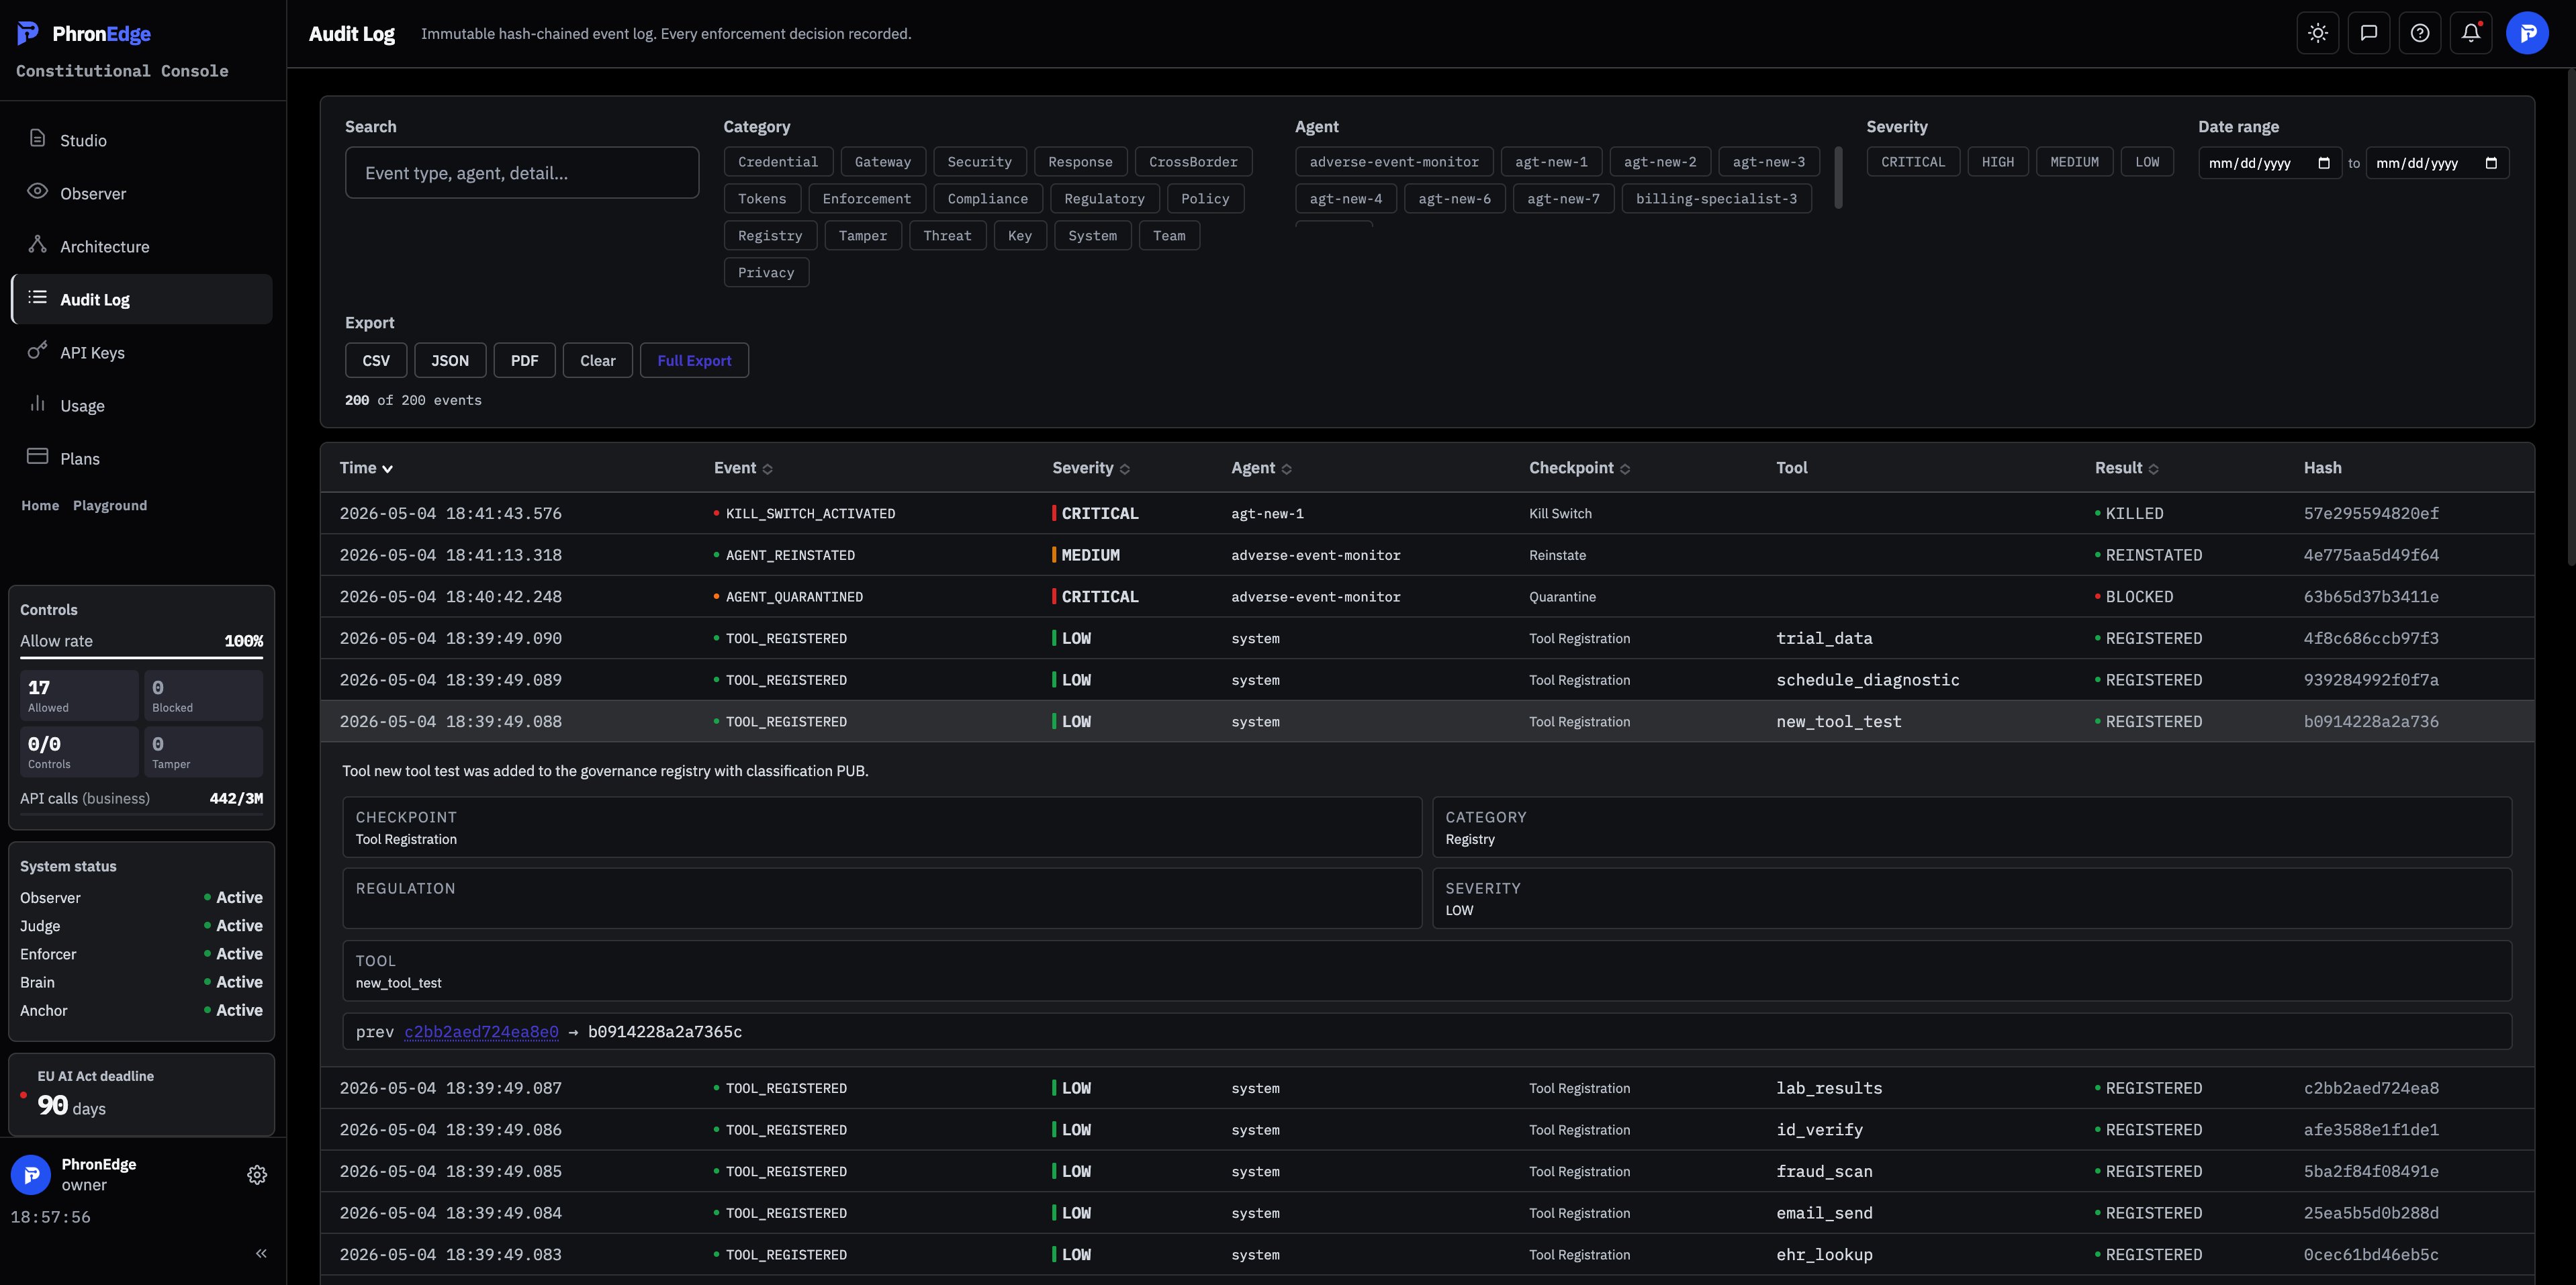Go to Usage page
This screenshot has width=2576, height=1285.
point(141,405)
